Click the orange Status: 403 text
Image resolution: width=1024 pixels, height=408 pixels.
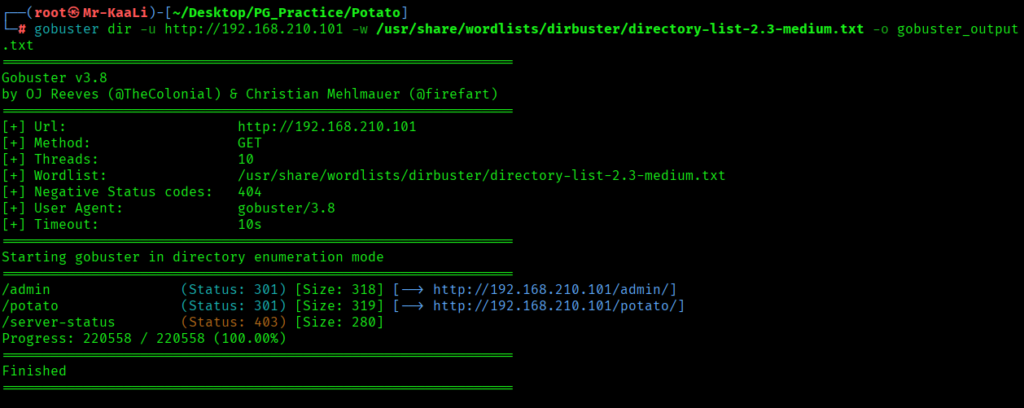pyautogui.click(x=234, y=322)
